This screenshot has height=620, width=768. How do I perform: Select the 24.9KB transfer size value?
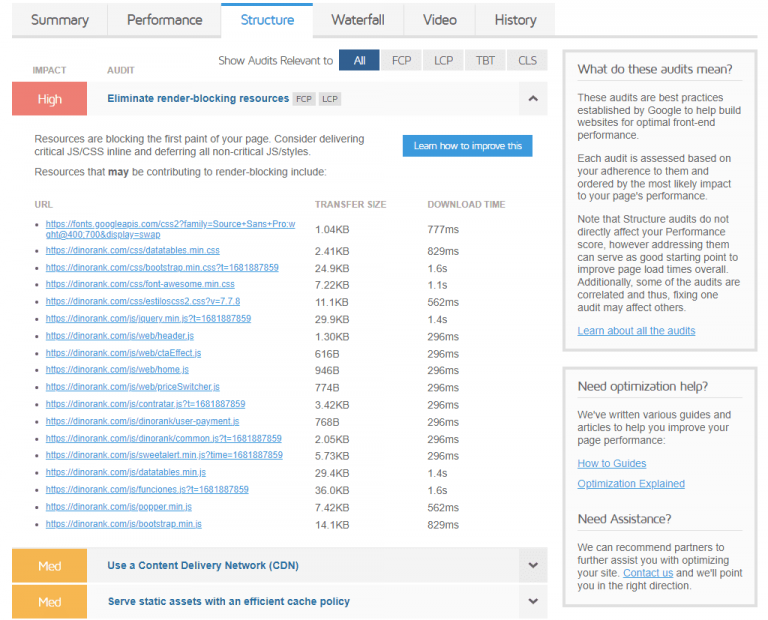(x=332, y=268)
